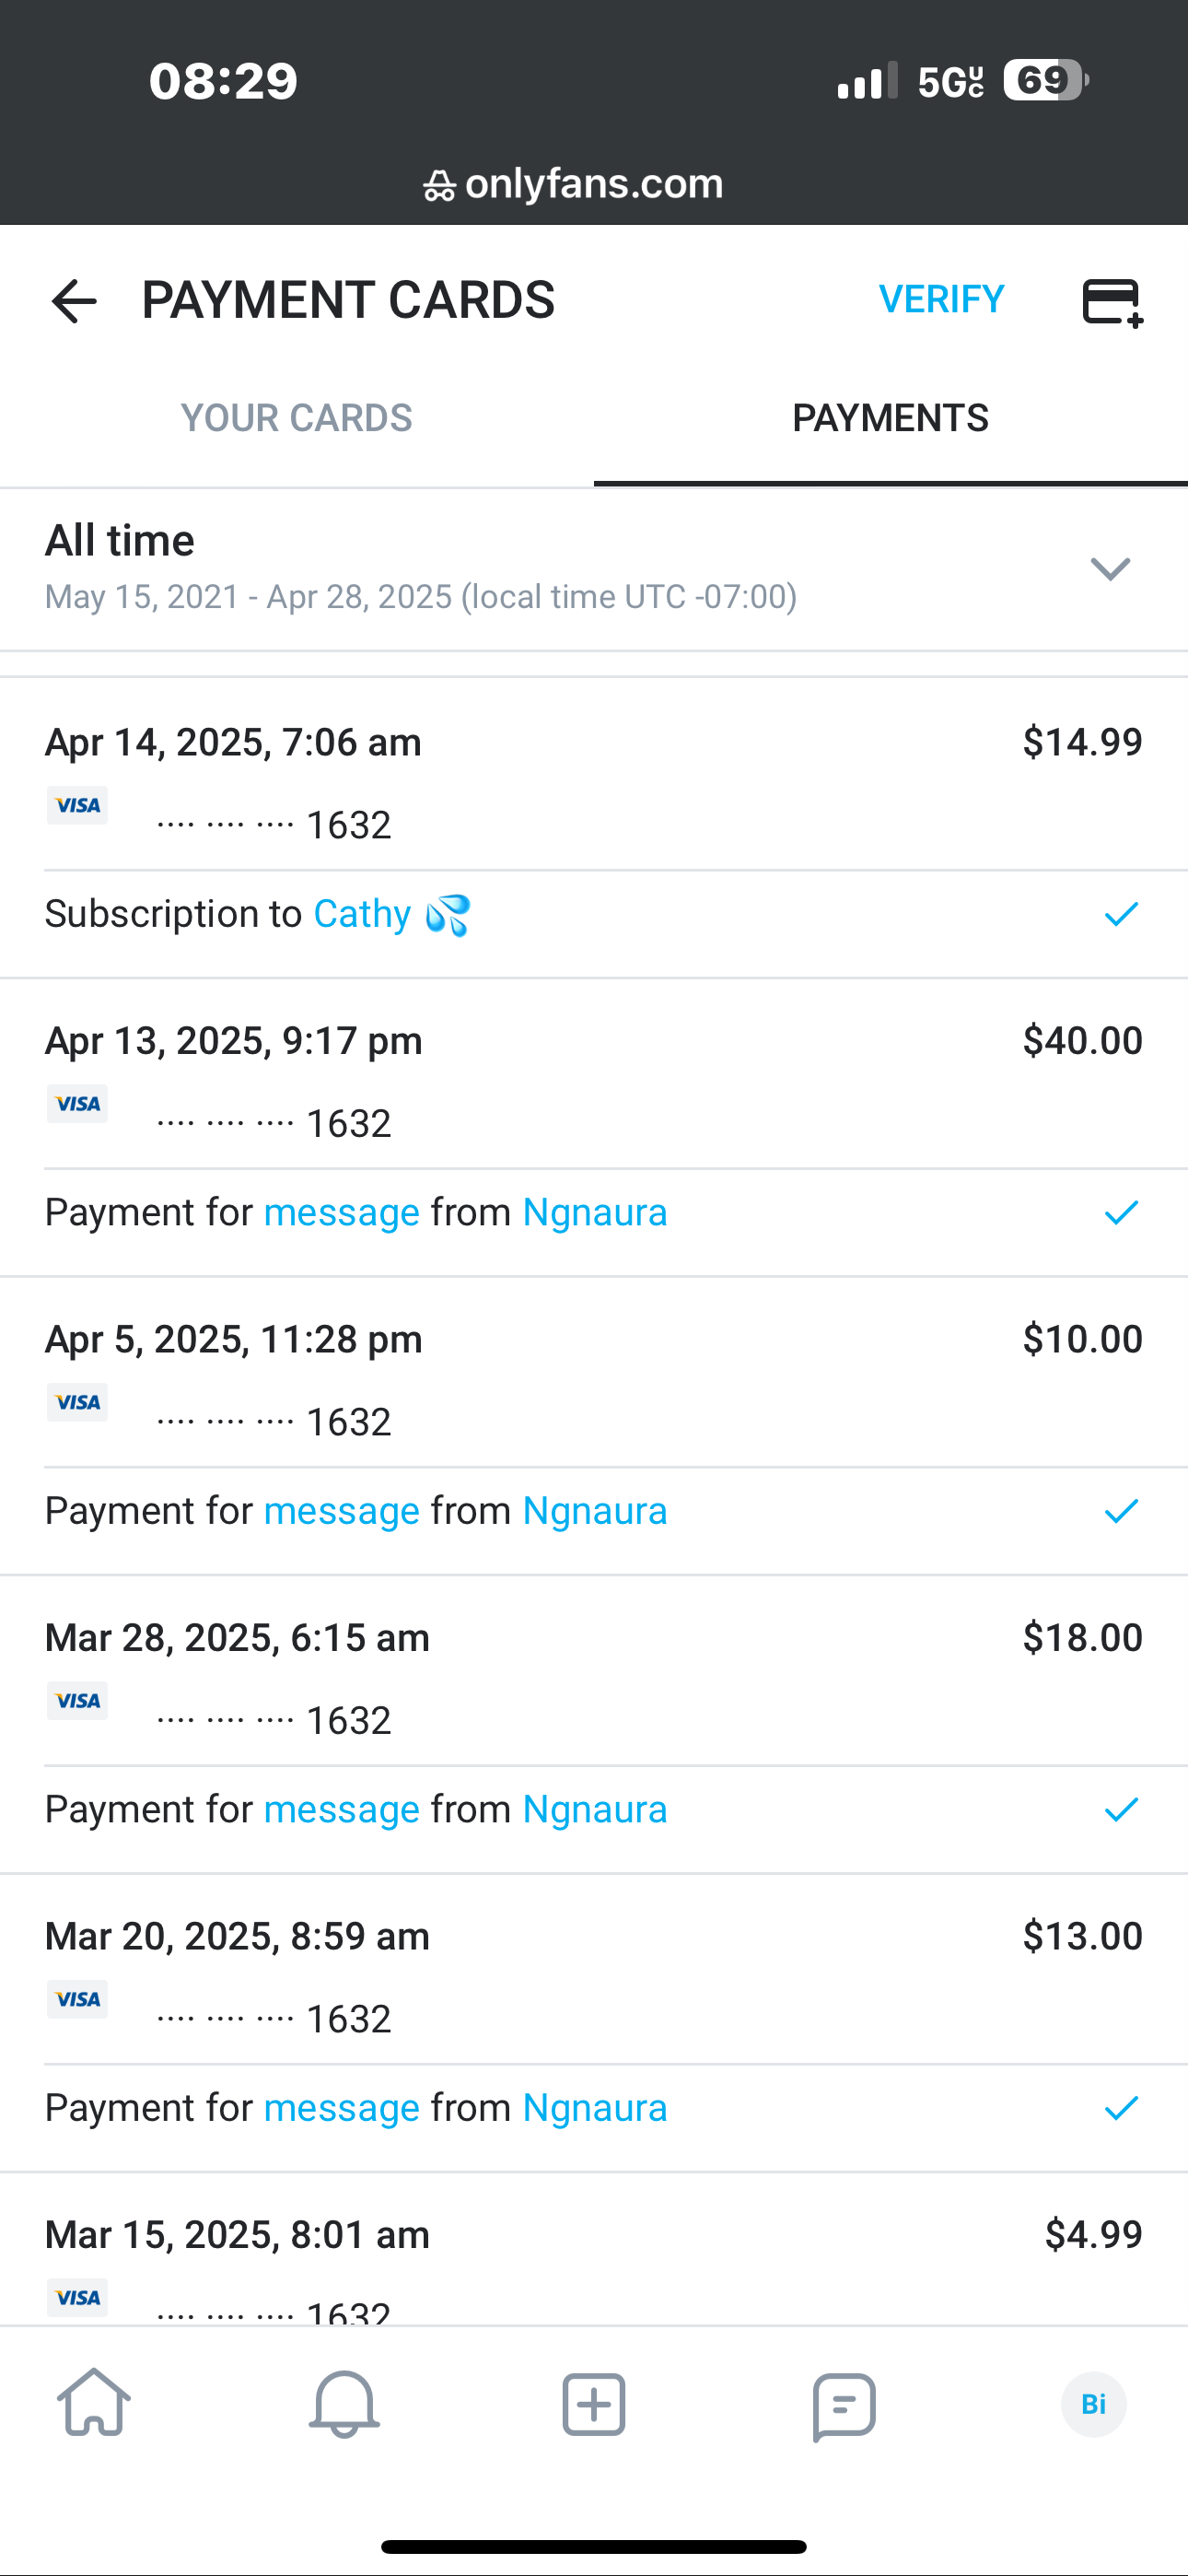Screen dimensions: 1188x2576
Task: Open message link in Apr 13 payment
Action: (x=341, y=1213)
